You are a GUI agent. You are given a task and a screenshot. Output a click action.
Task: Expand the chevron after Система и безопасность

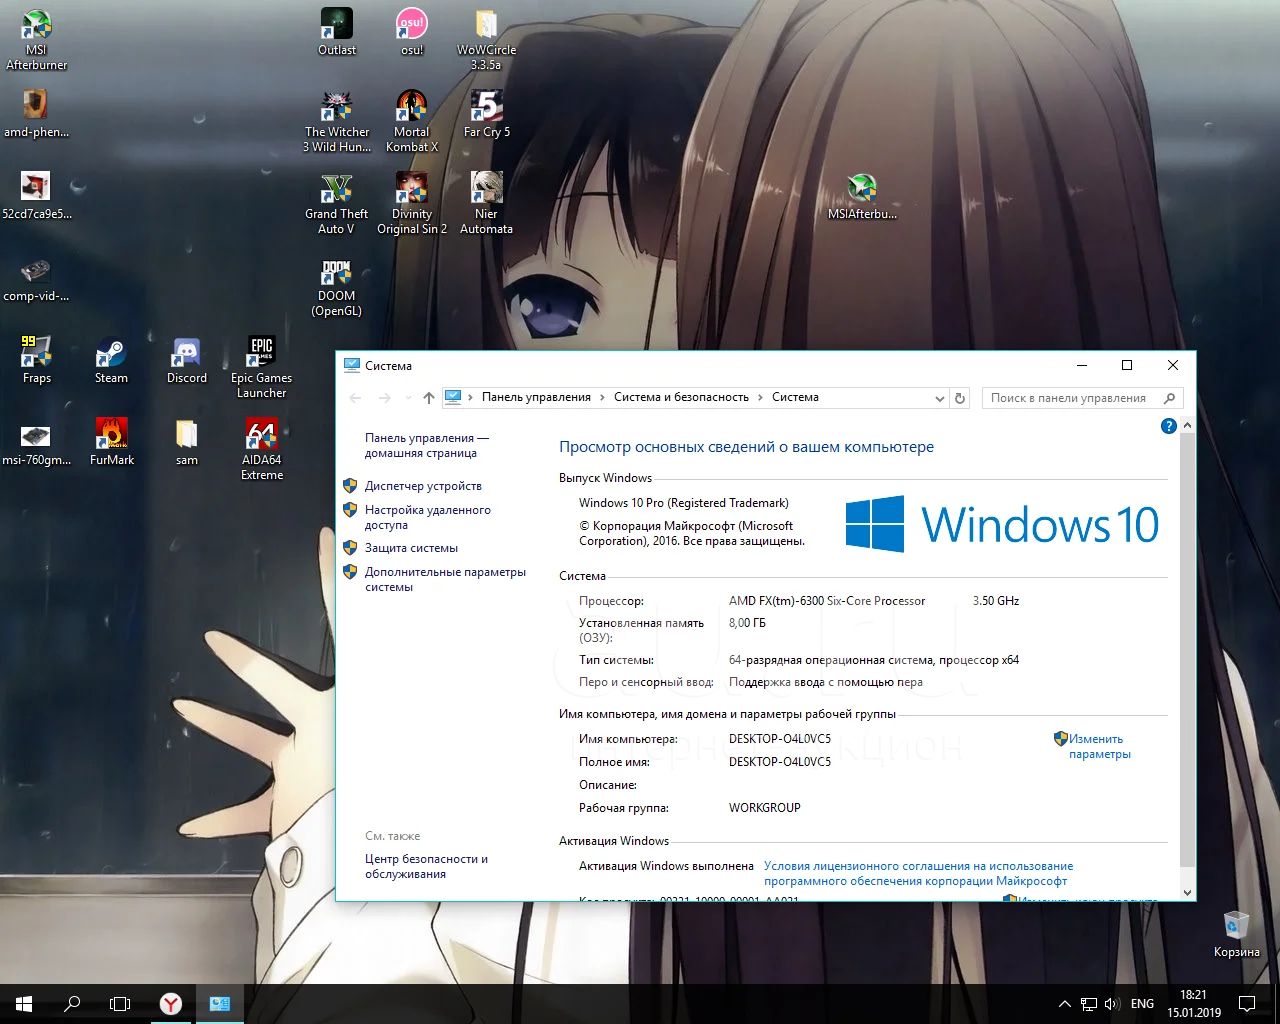pyautogui.click(x=760, y=398)
